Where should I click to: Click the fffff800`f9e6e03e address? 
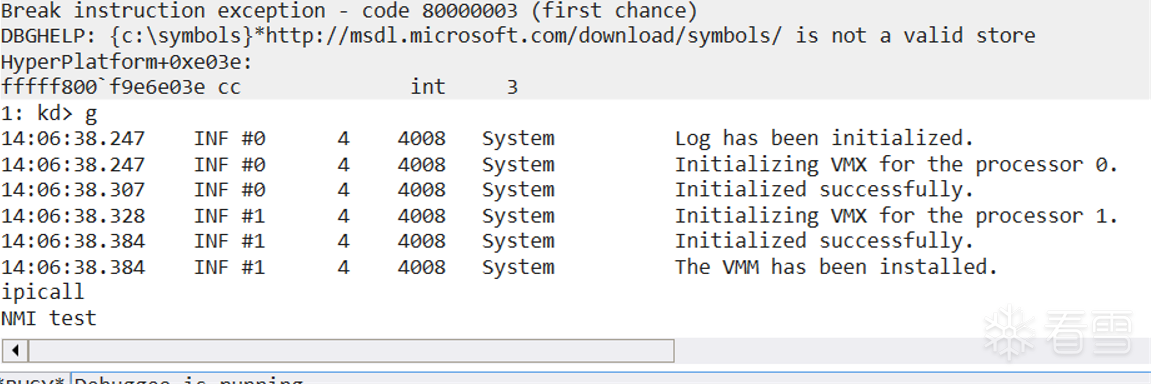click(x=103, y=88)
